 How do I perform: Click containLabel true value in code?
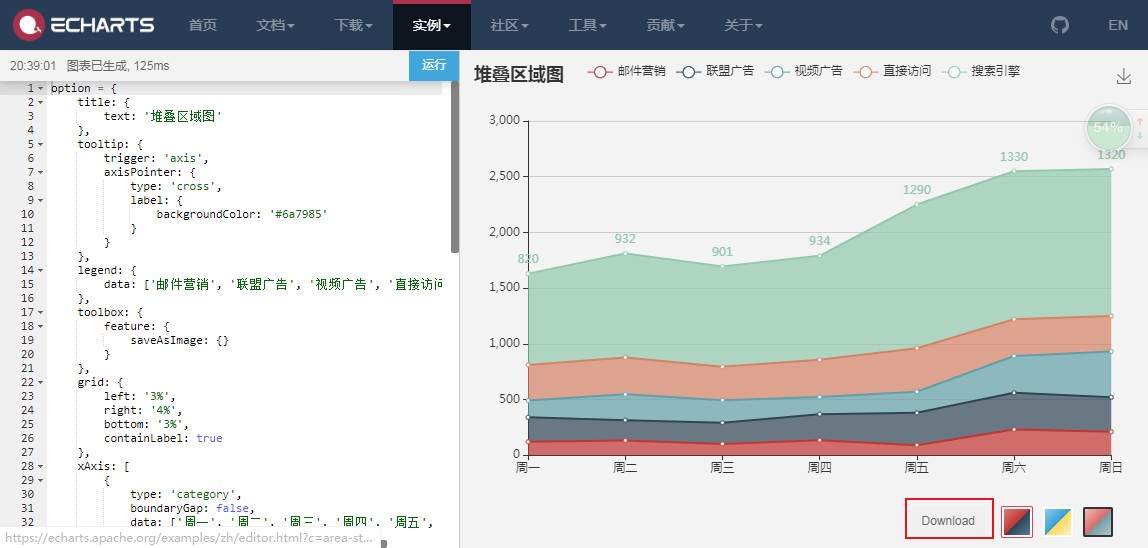[x=209, y=438]
